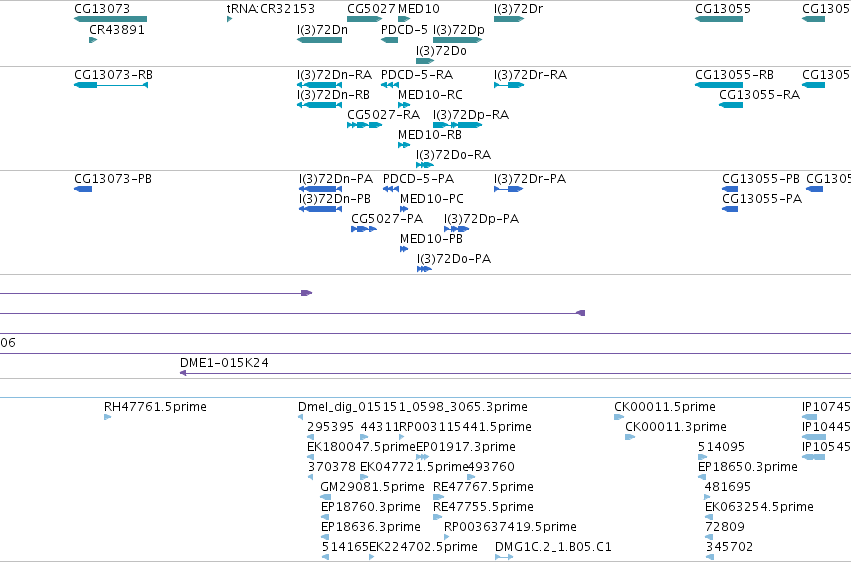Click the left arrowhead of the DME1-015K24 line
The width and height of the screenshot is (851, 562).
[183, 373]
